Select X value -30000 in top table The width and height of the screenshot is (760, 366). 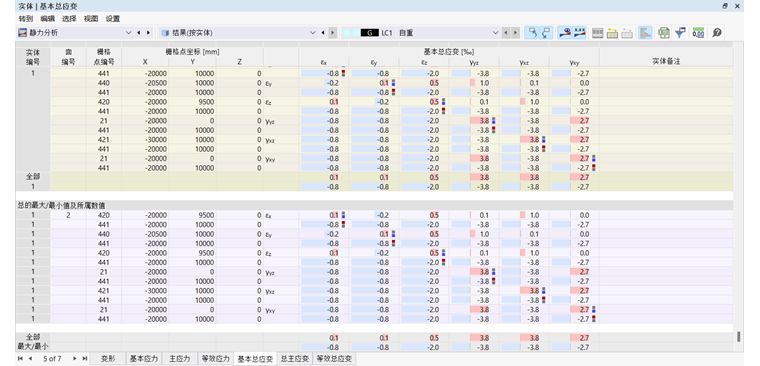coord(145,140)
